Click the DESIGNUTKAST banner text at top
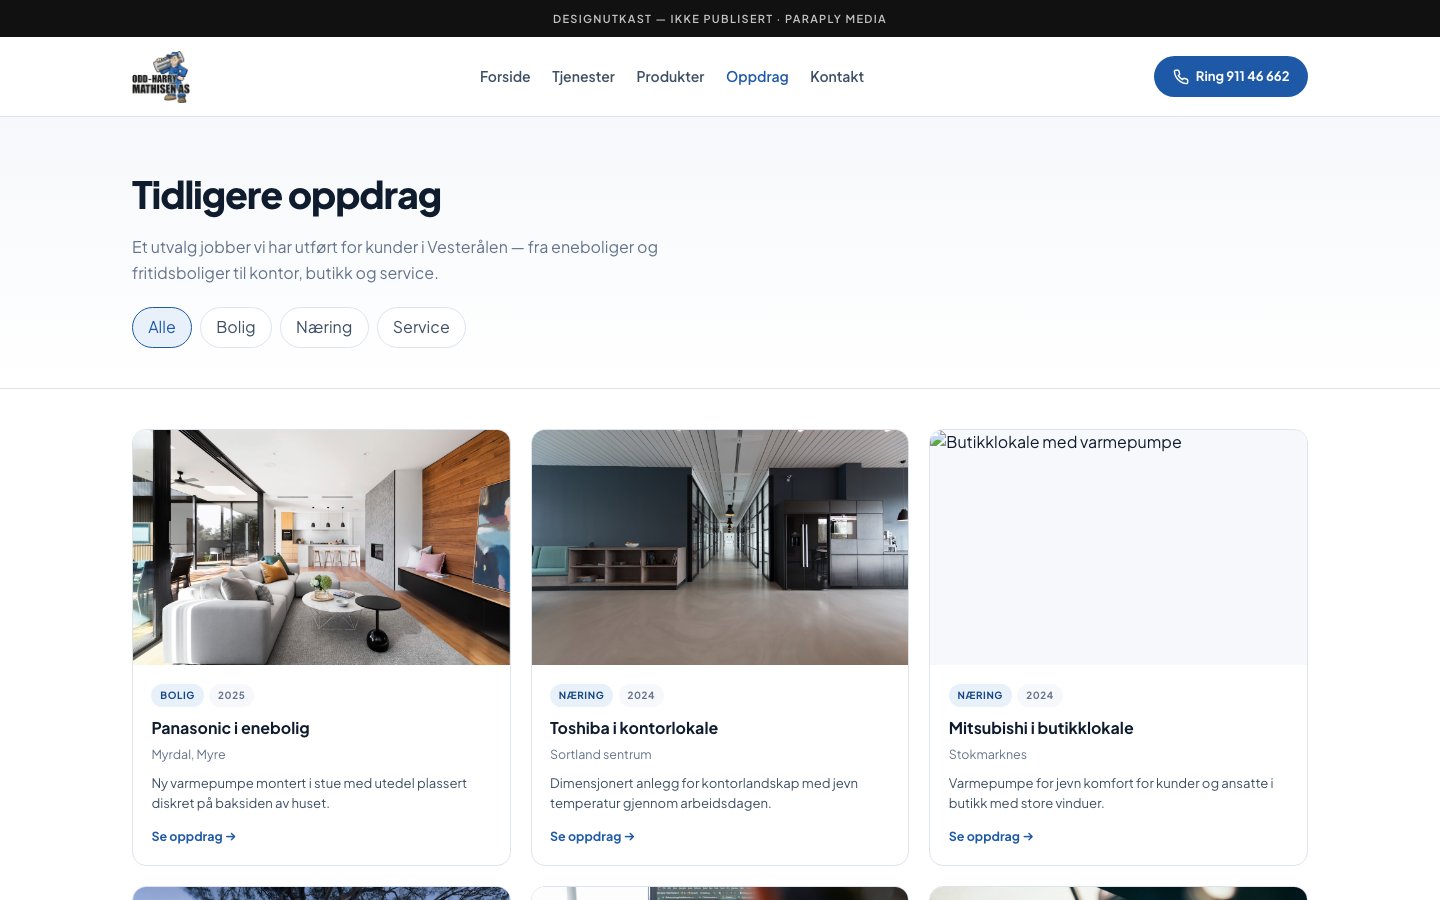1440x900 pixels. [720, 19]
